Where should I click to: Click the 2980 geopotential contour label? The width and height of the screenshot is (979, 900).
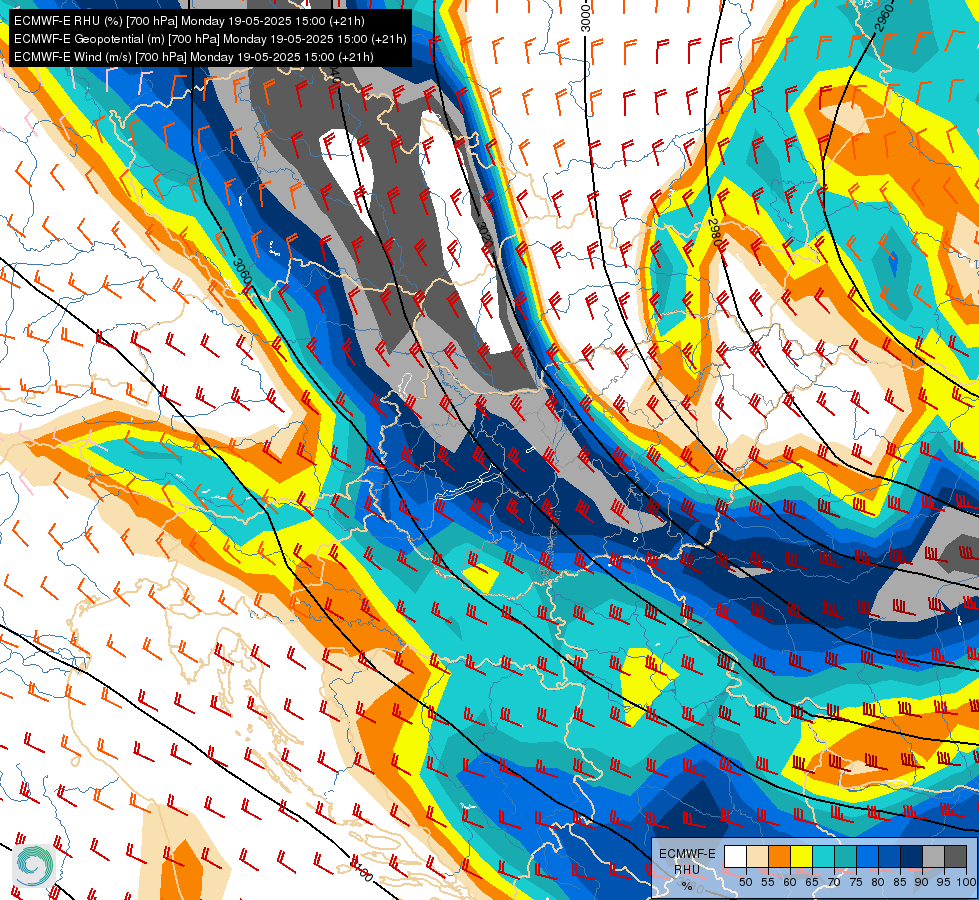[715, 232]
